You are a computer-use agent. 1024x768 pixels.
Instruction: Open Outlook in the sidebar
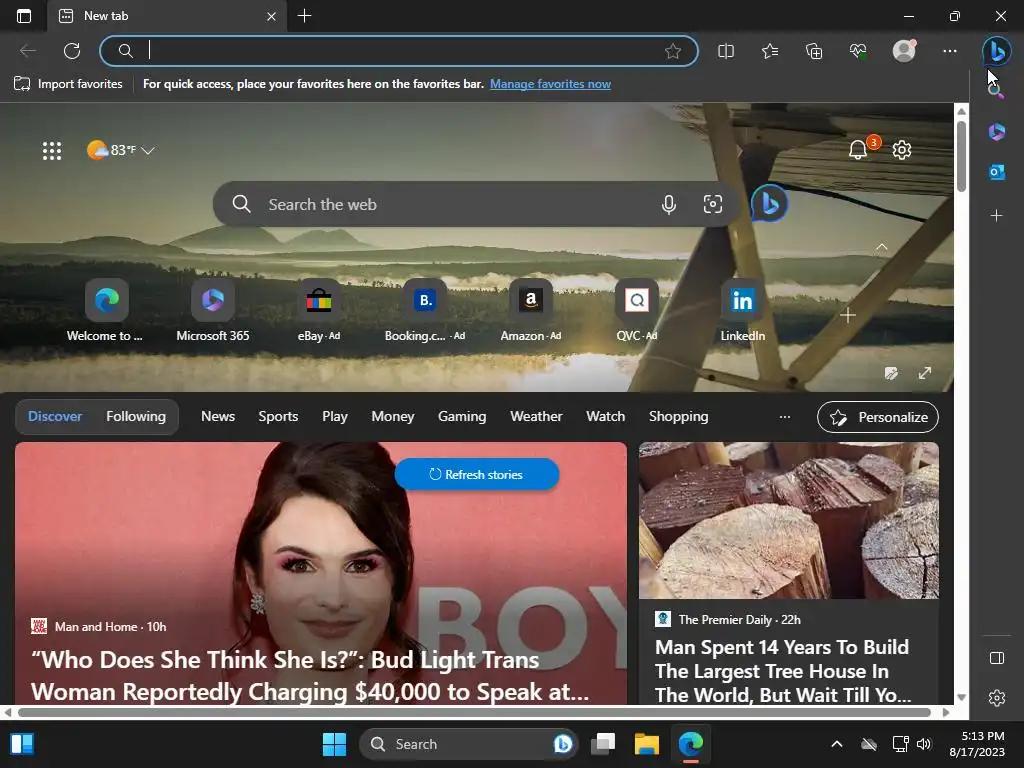[997, 172]
